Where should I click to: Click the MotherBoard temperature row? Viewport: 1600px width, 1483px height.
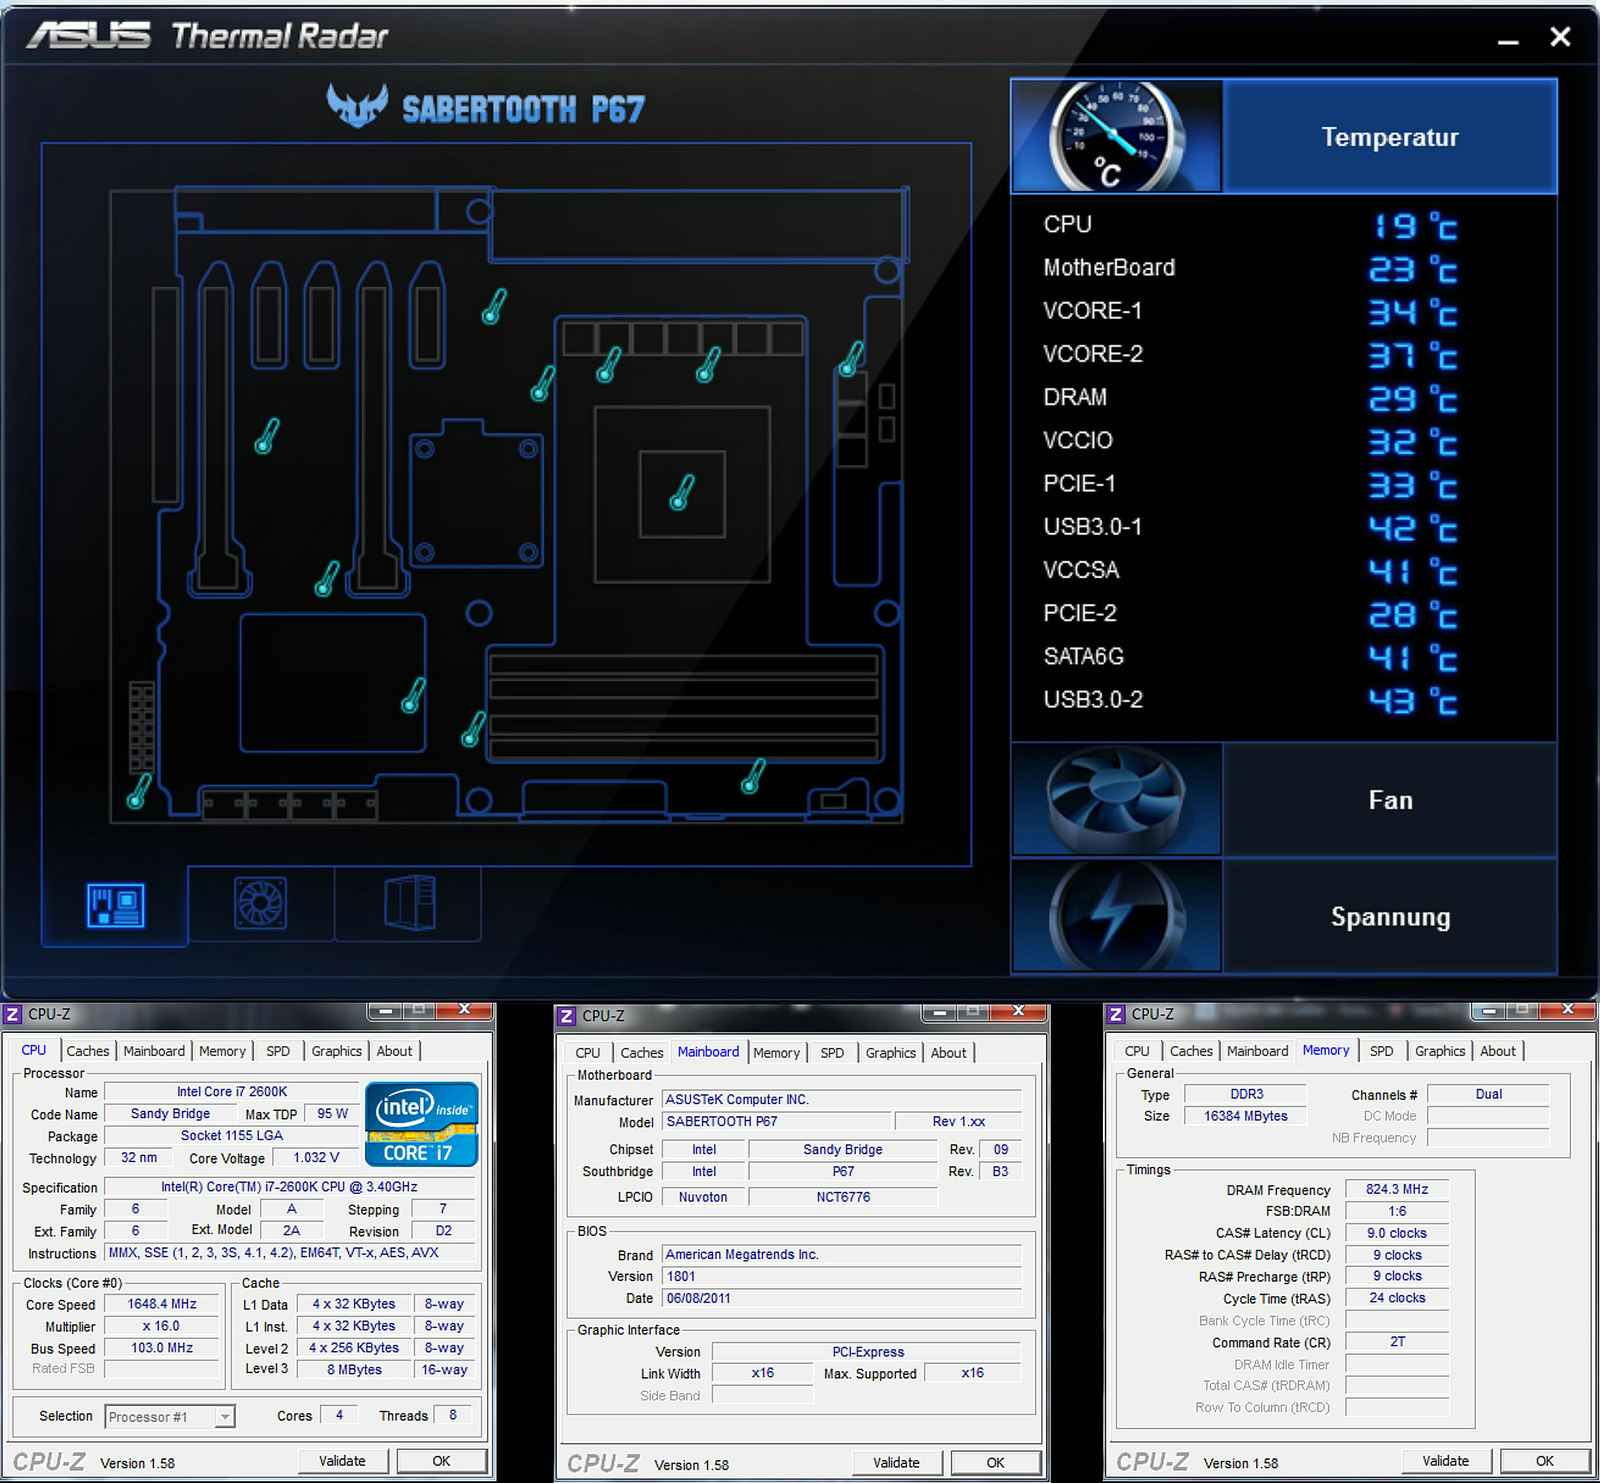click(1250, 268)
